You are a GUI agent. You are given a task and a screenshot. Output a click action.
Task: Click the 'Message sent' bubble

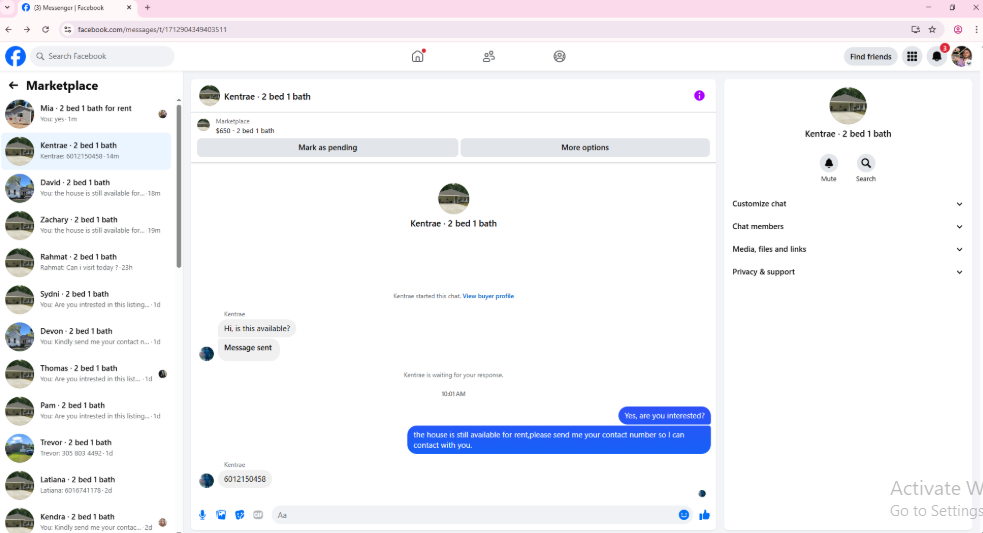[x=248, y=348]
